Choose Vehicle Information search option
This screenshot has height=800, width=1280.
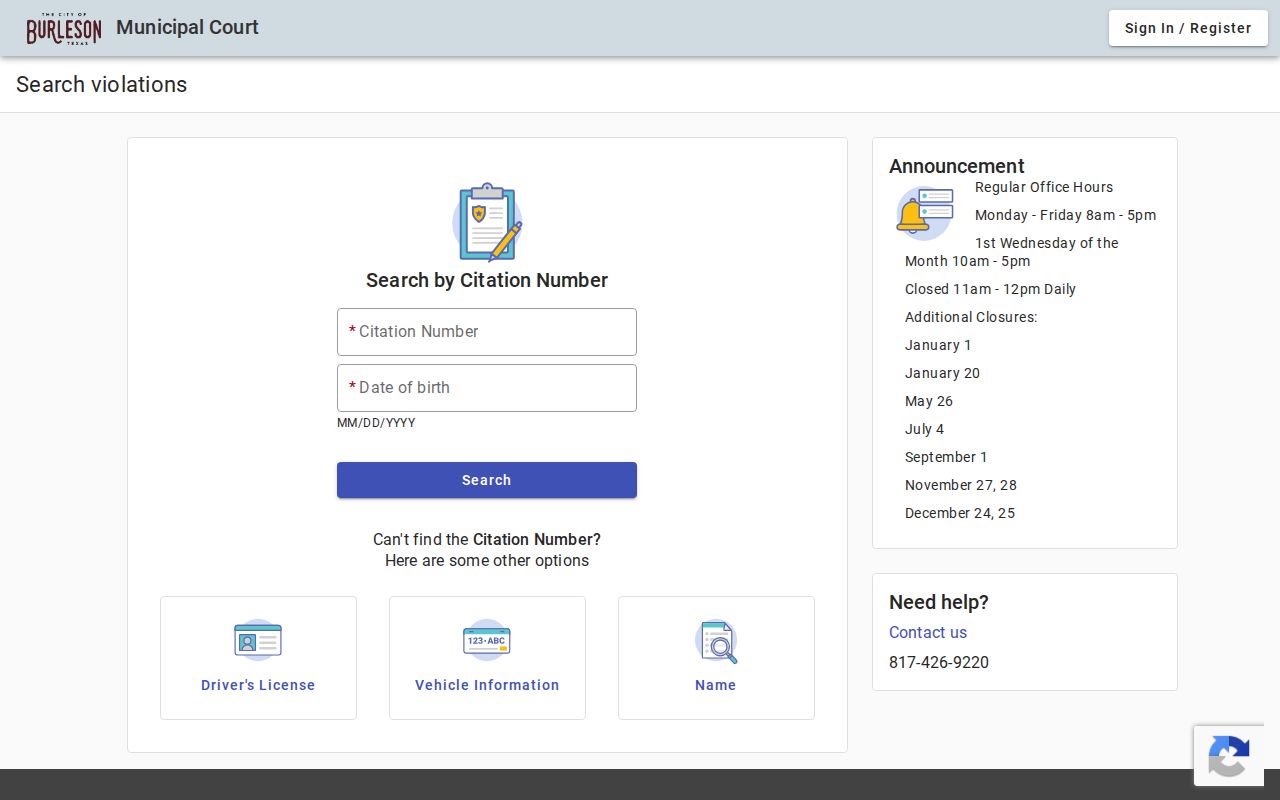pyautogui.click(x=487, y=658)
